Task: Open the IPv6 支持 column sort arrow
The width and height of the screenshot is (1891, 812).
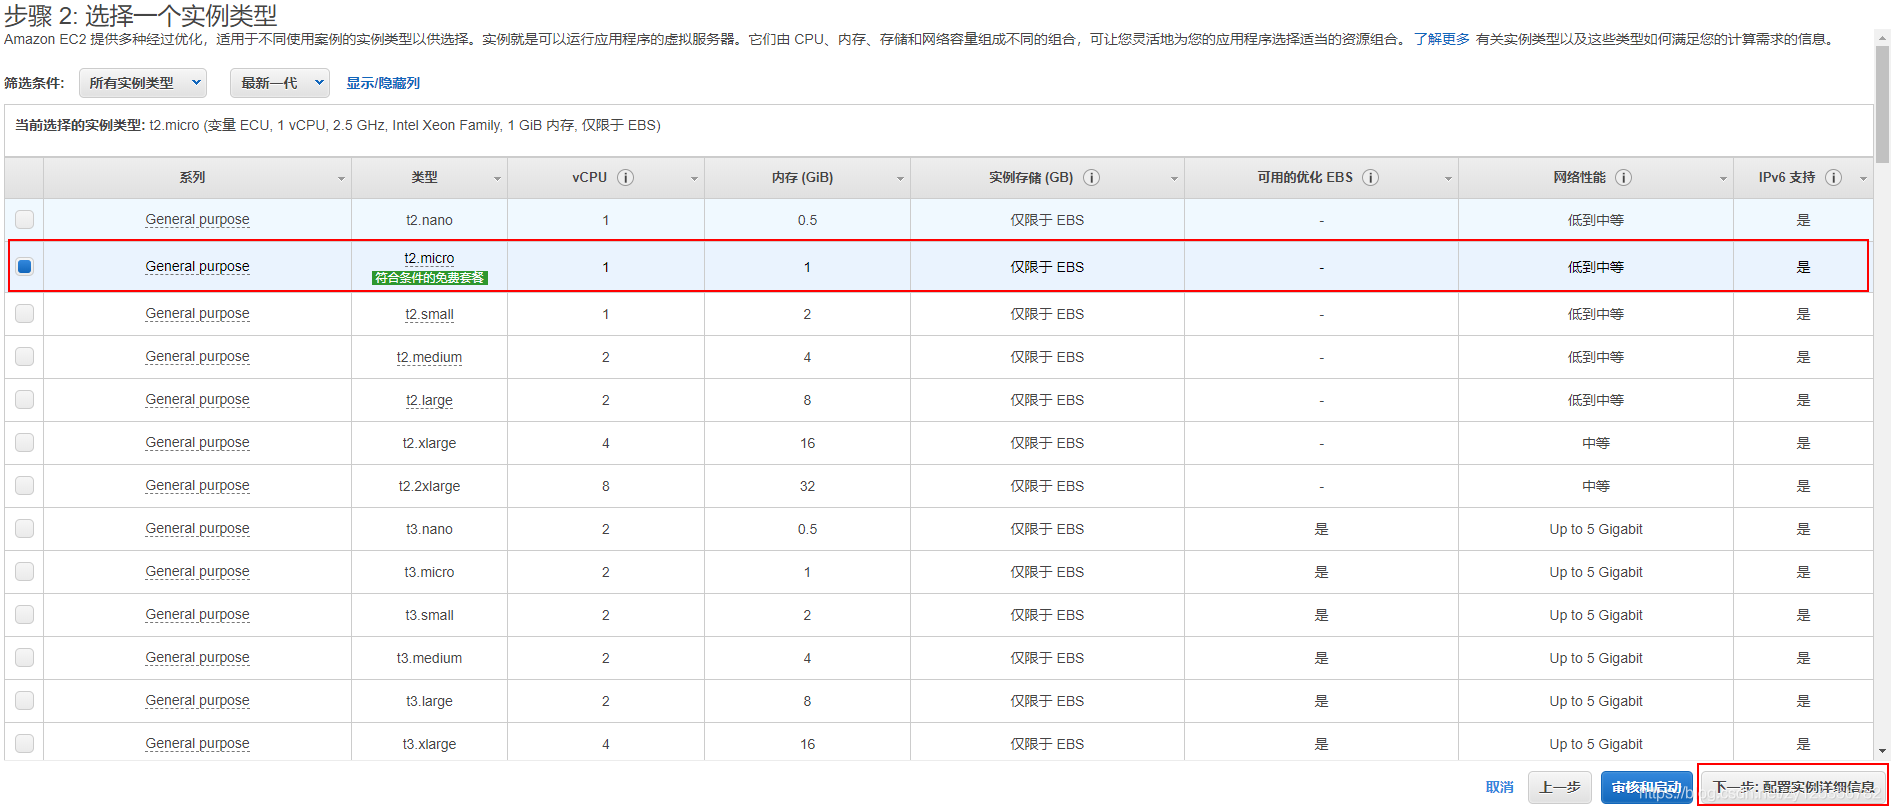Action: point(1863,179)
